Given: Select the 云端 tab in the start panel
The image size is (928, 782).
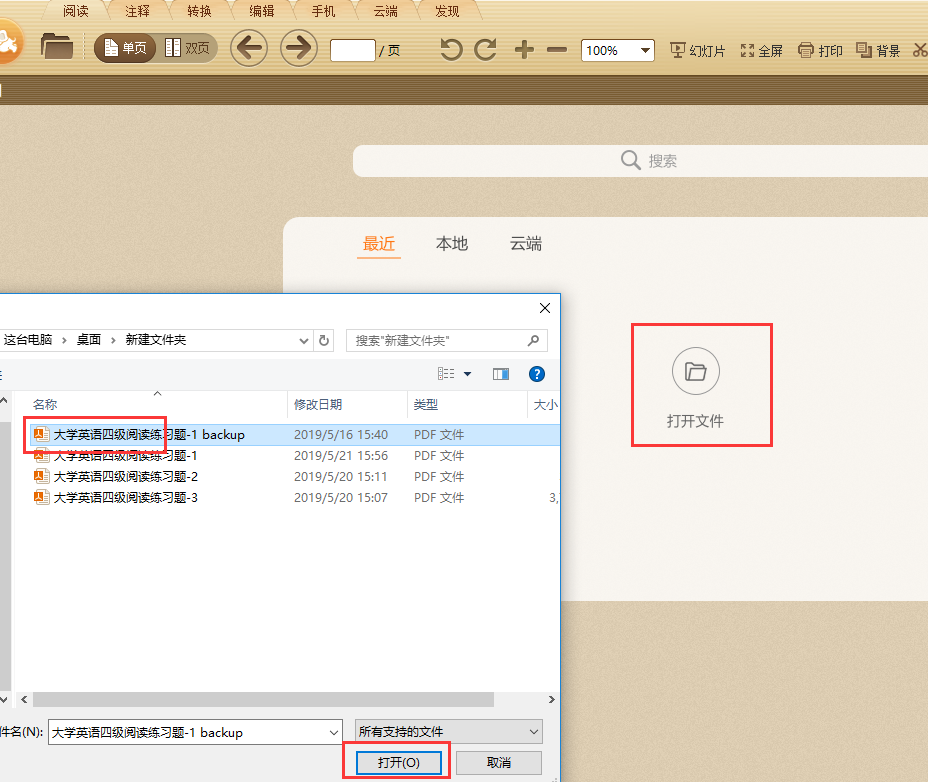Looking at the screenshot, I should coord(526,243).
